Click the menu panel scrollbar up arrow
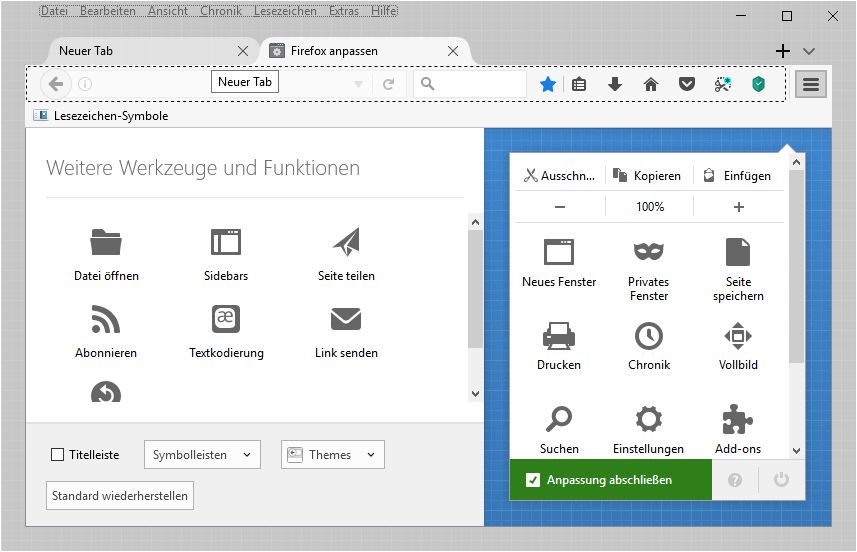Image resolution: width=857 pixels, height=552 pixels. [x=796, y=162]
